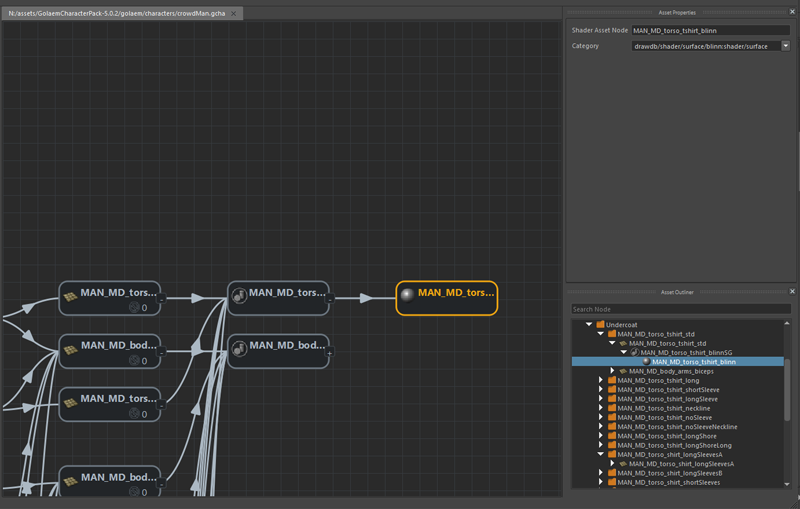Expand the MAN_MD_bod... shading group plus toggle

pos(330,352)
